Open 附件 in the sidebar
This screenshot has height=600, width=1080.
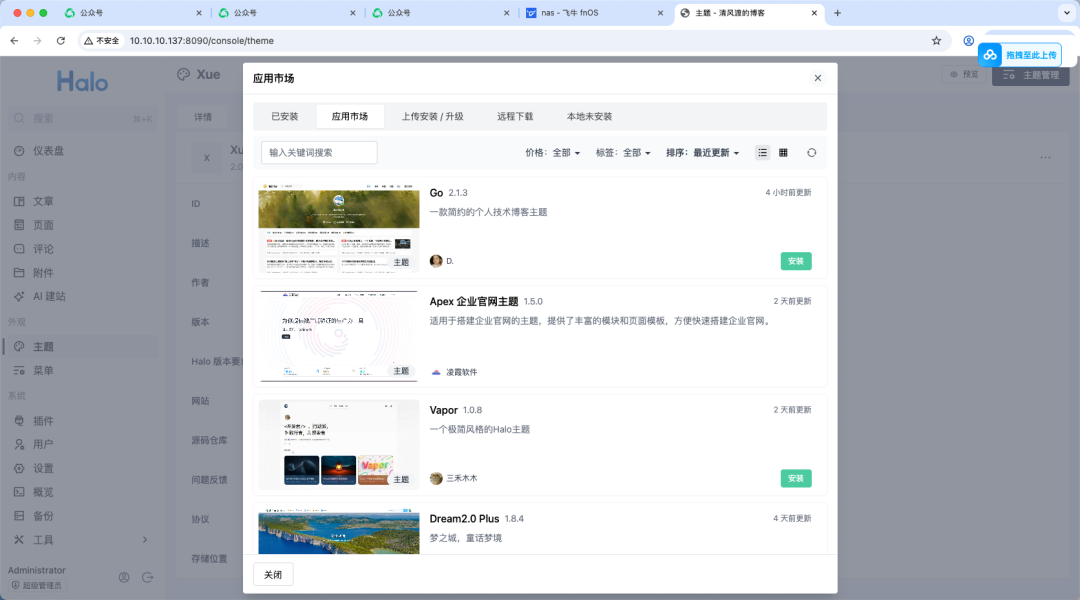[81, 273]
